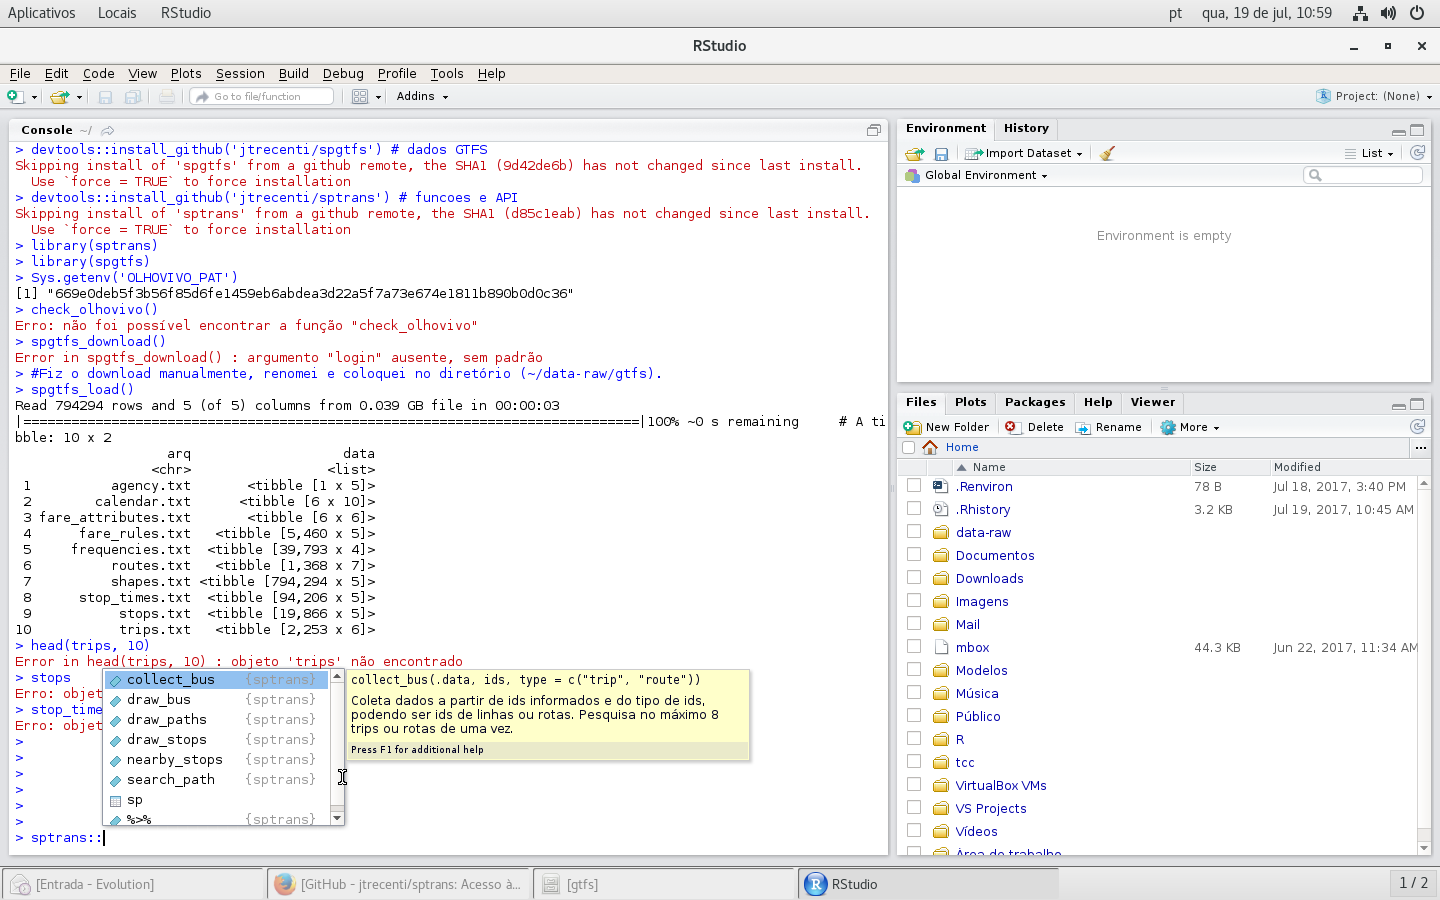The height and width of the screenshot is (900, 1440).
Task: Open the VS Projects folder link
Action: coord(990,808)
